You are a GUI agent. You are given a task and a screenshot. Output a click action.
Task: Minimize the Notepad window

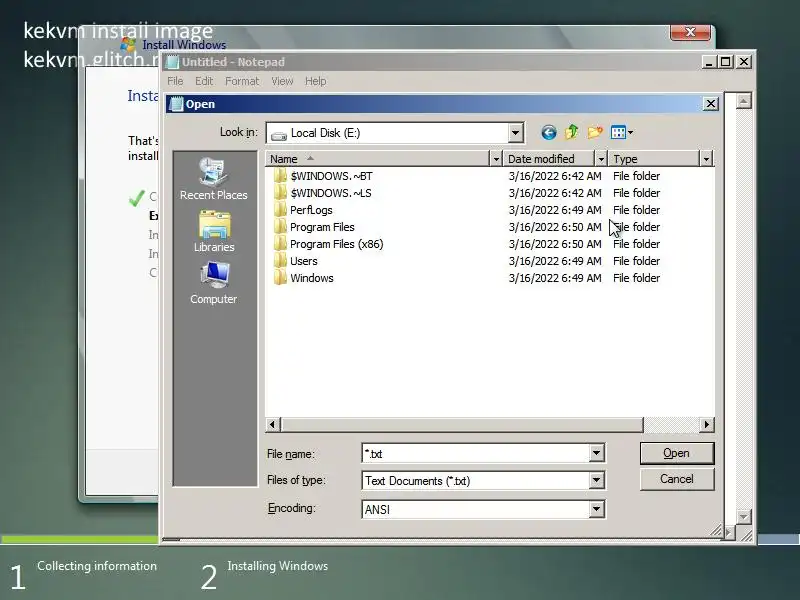pos(709,62)
